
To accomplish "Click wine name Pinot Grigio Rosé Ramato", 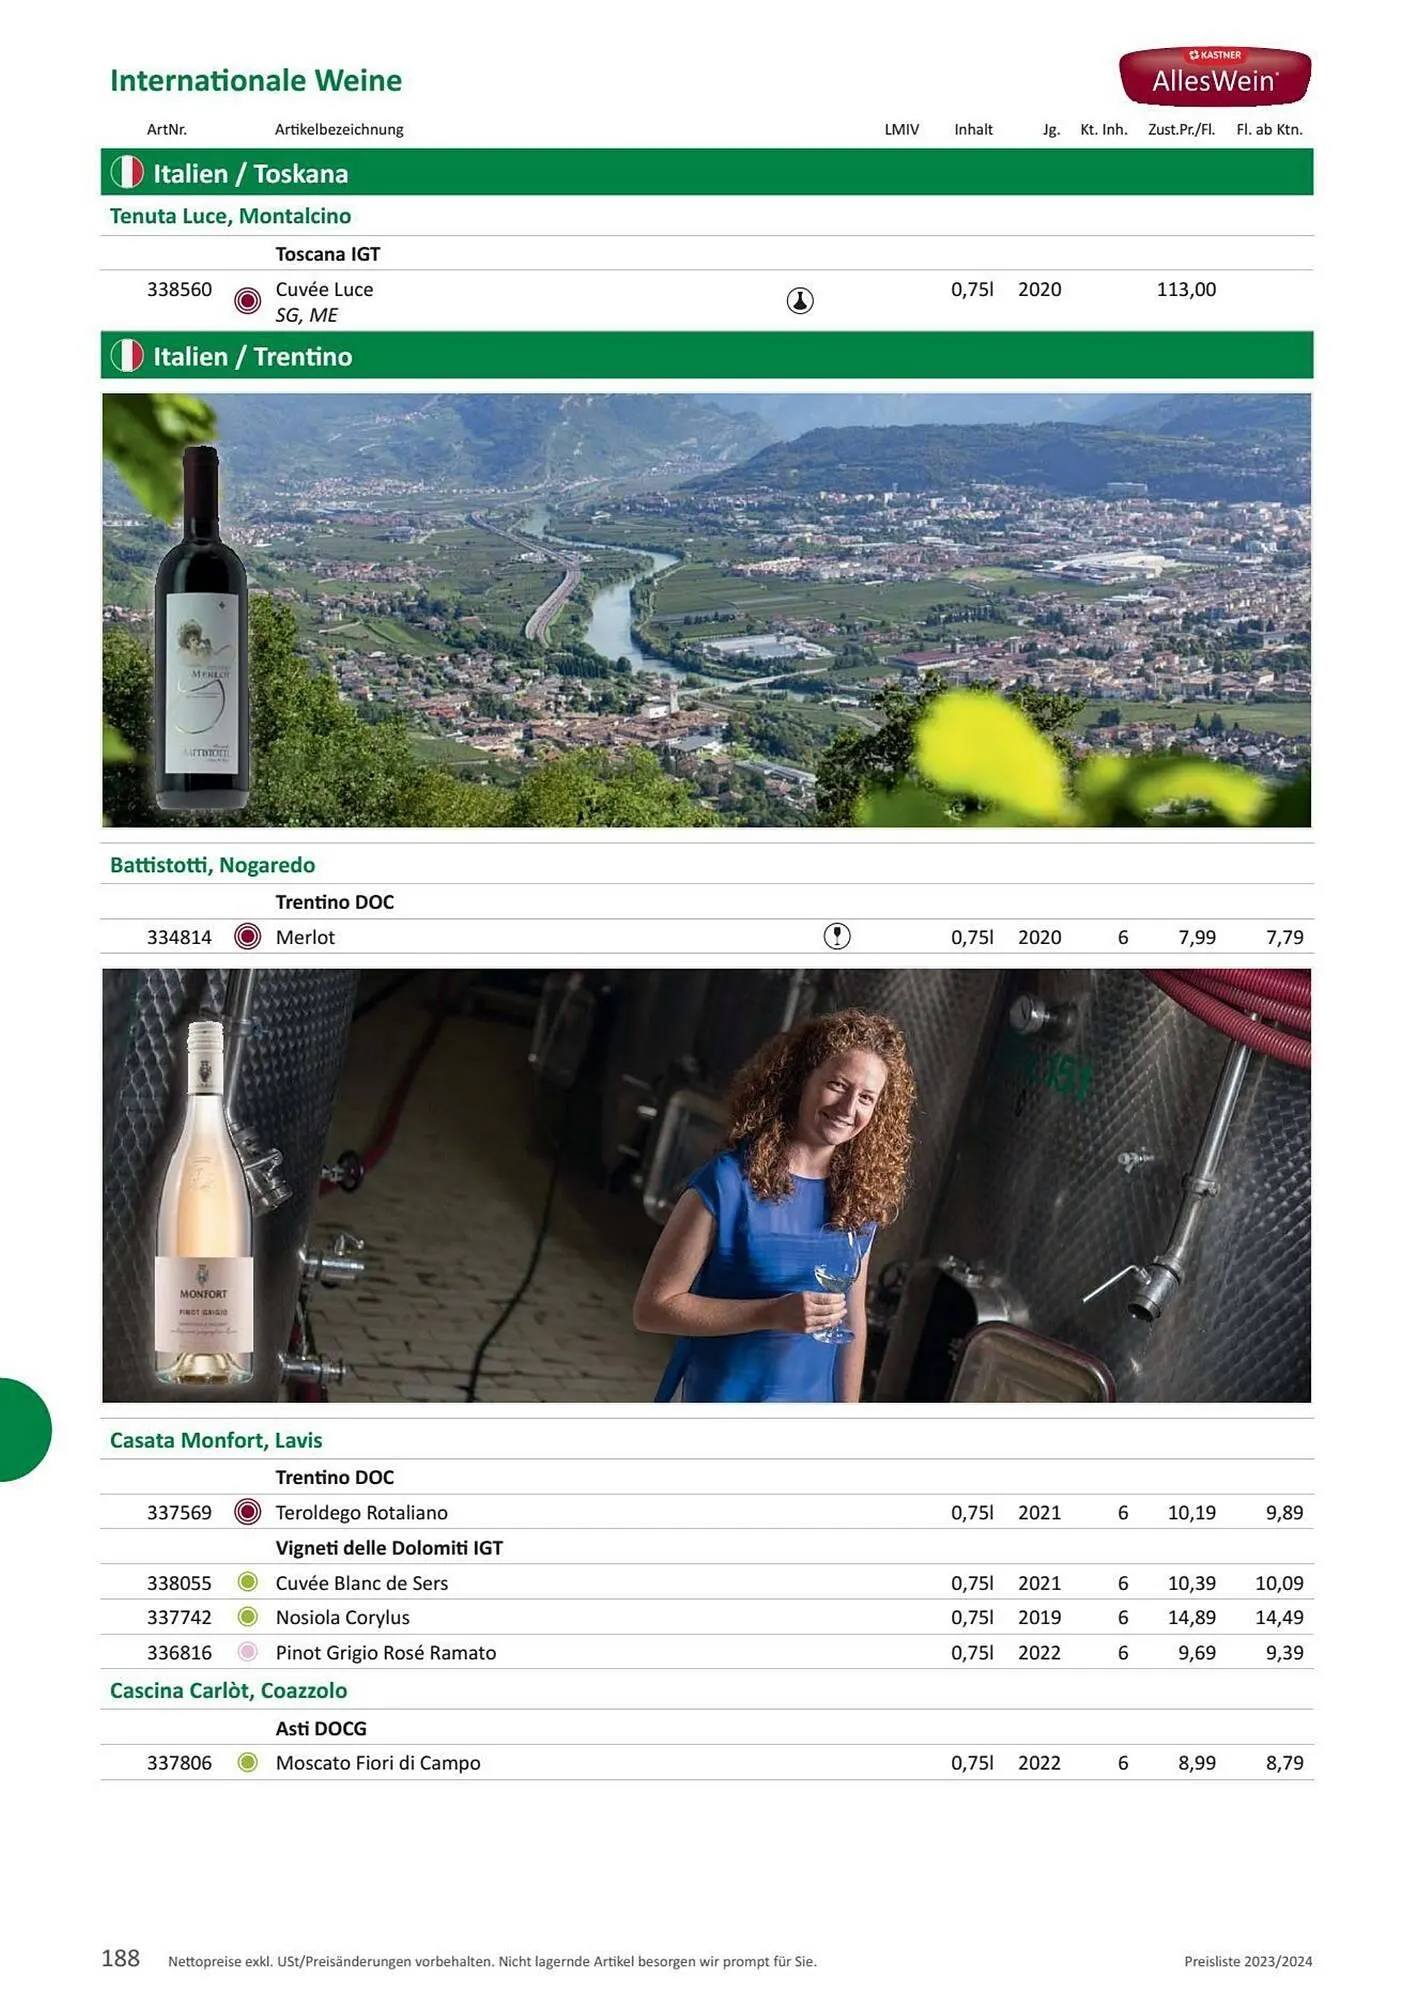I will point(386,1652).
